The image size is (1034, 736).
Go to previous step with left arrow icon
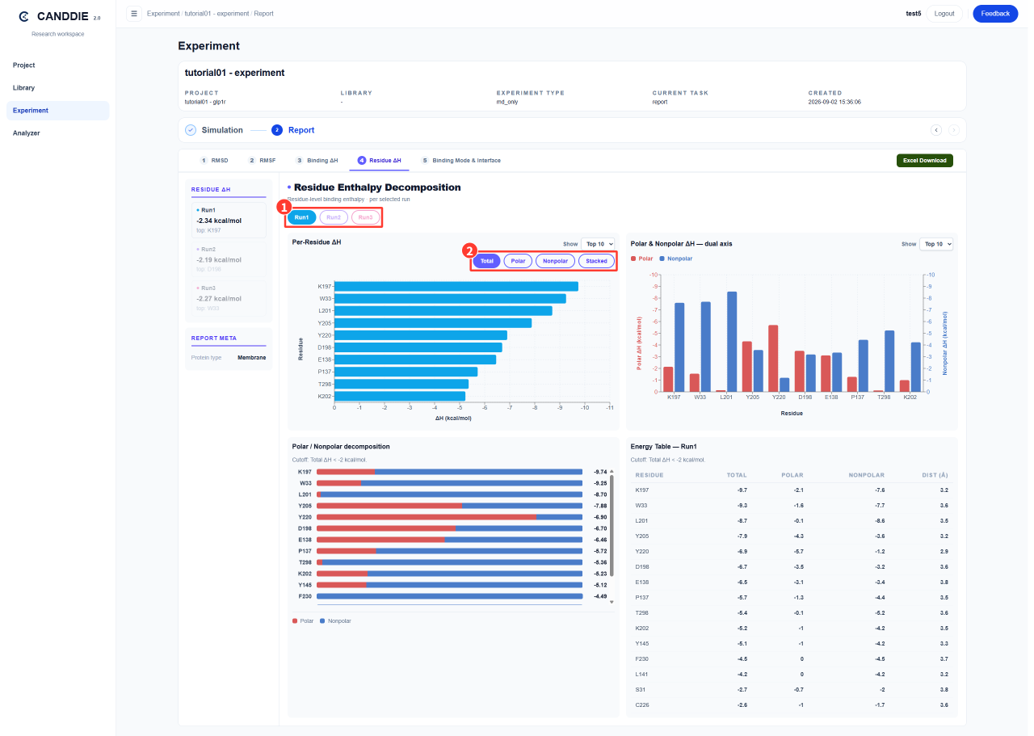point(936,130)
